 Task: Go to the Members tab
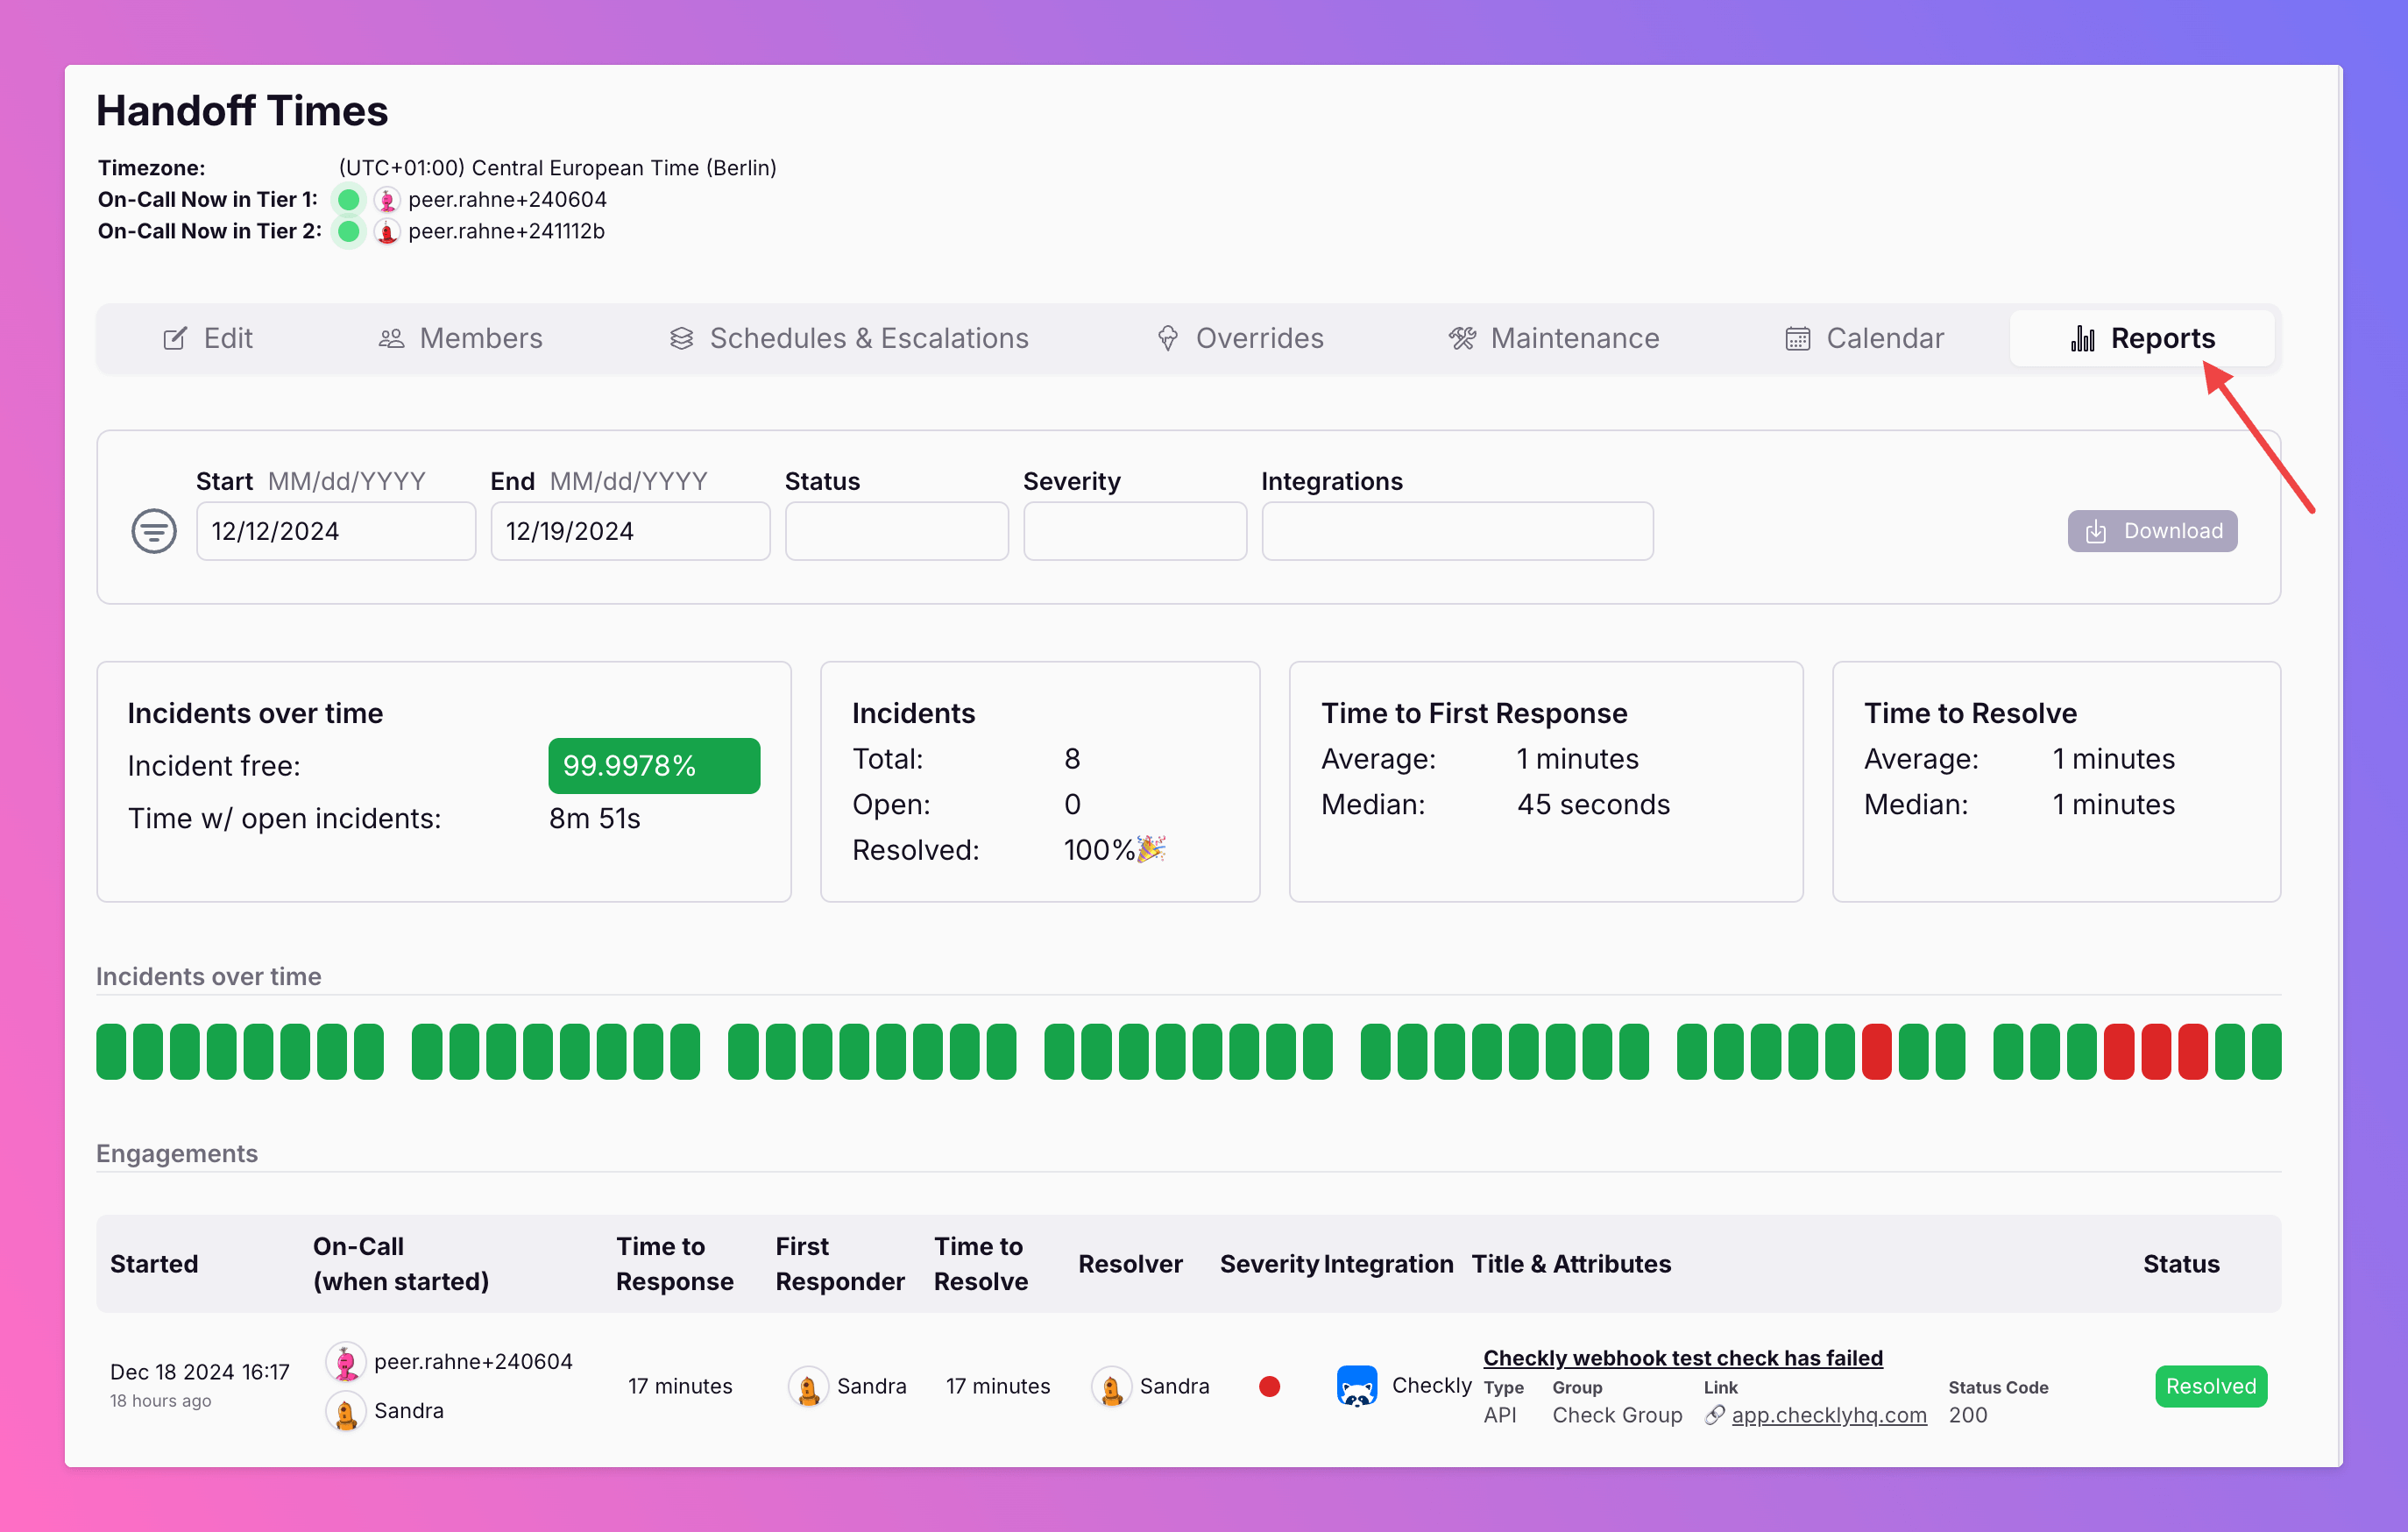(x=461, y=338)
